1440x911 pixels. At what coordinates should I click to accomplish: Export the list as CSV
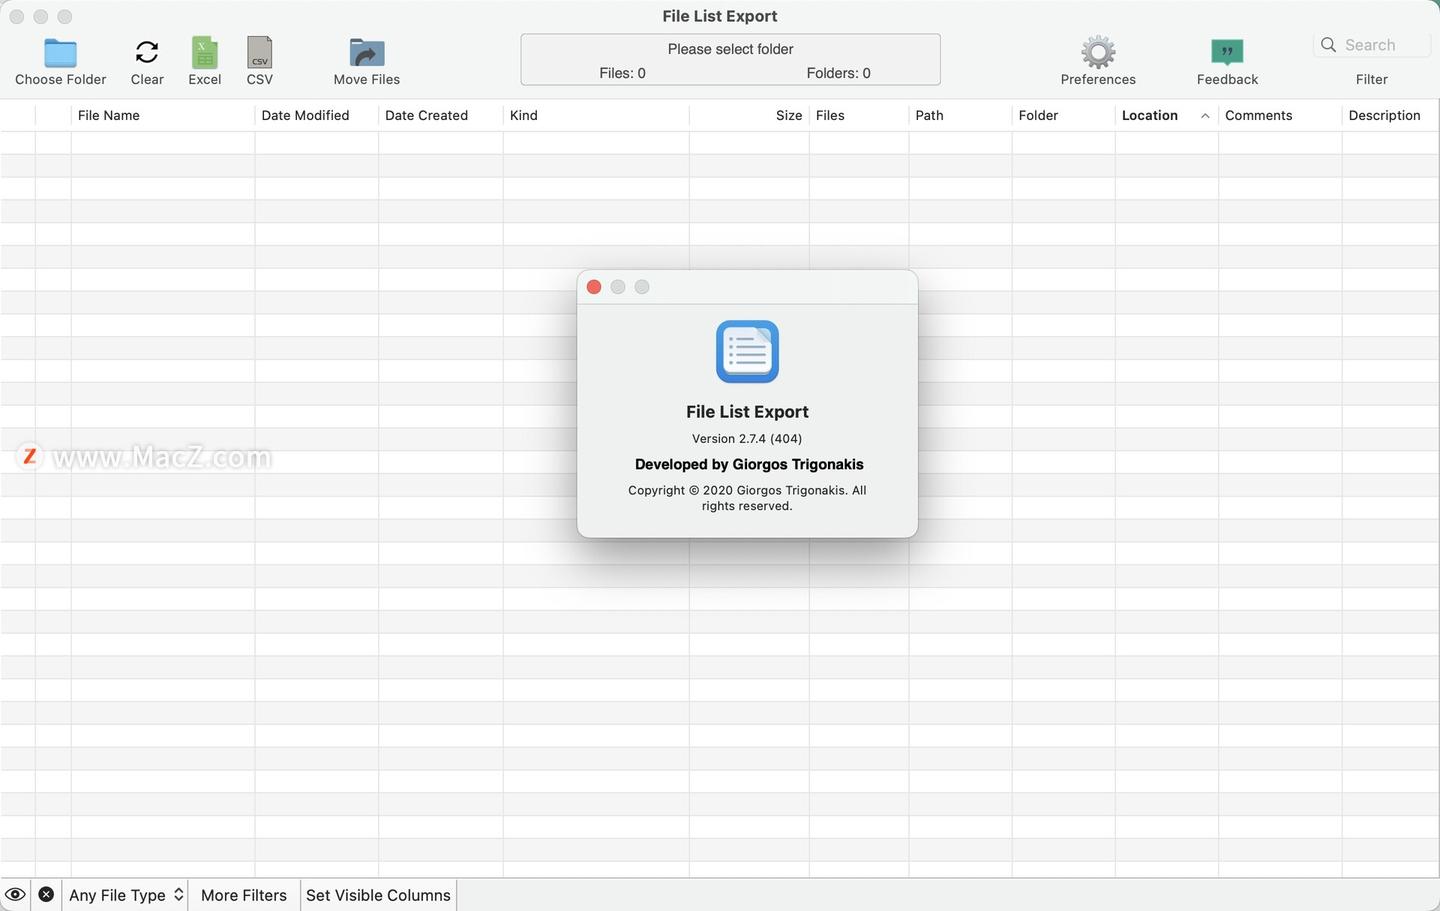(x=259, y=51)
